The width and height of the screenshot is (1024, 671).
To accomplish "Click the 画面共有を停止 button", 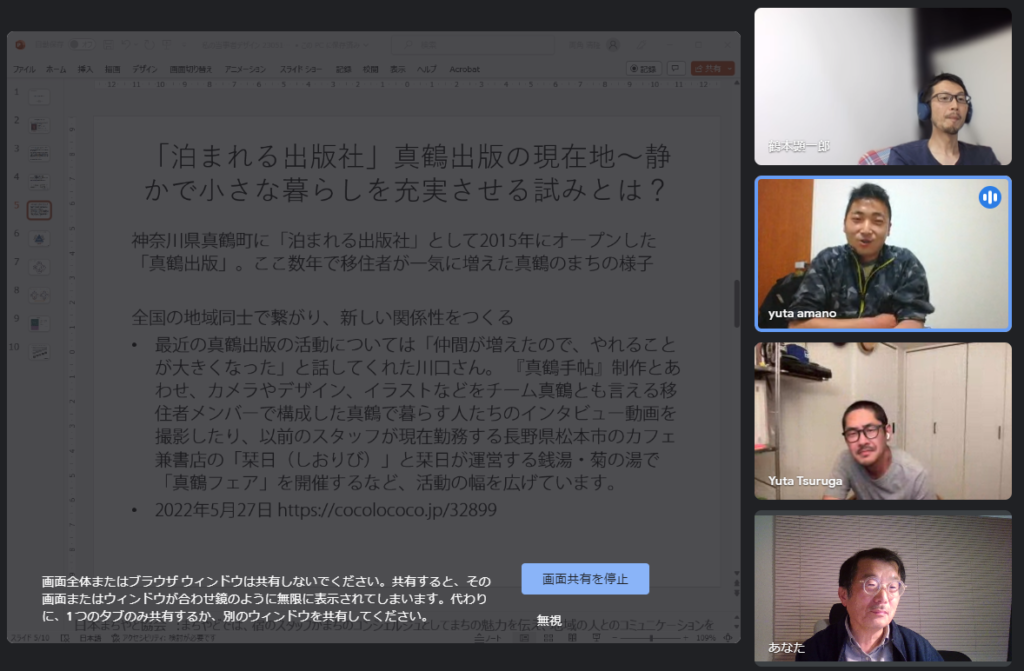I will tap(584, 578).
